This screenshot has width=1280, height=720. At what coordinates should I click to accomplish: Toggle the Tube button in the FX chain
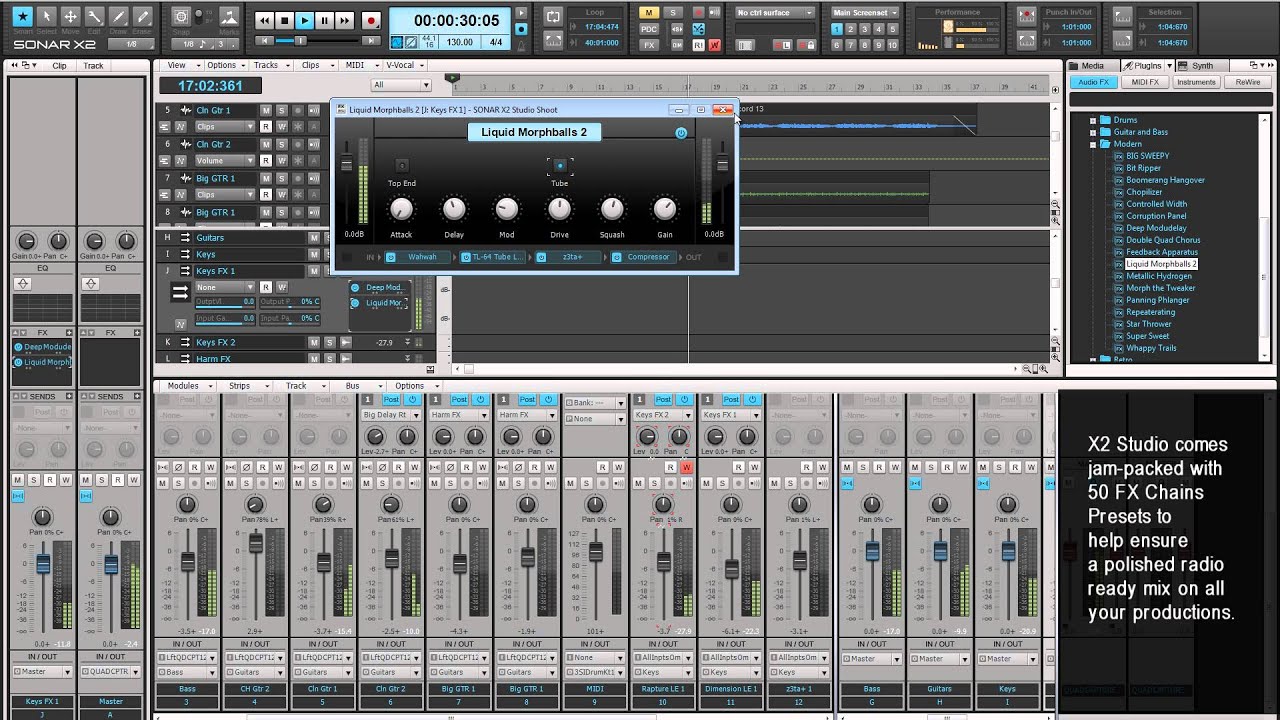click(x=559, y=165)
